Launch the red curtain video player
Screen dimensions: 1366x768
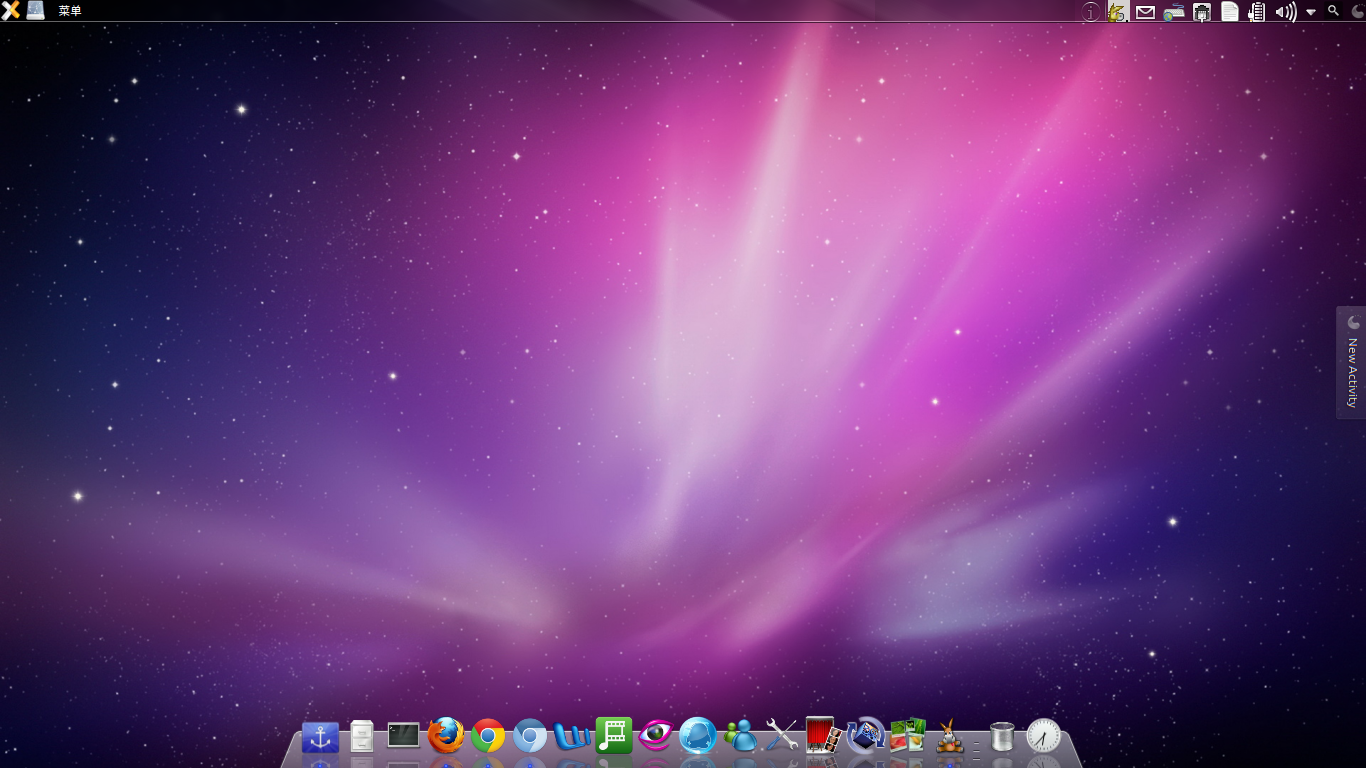[x=823, y=736]
